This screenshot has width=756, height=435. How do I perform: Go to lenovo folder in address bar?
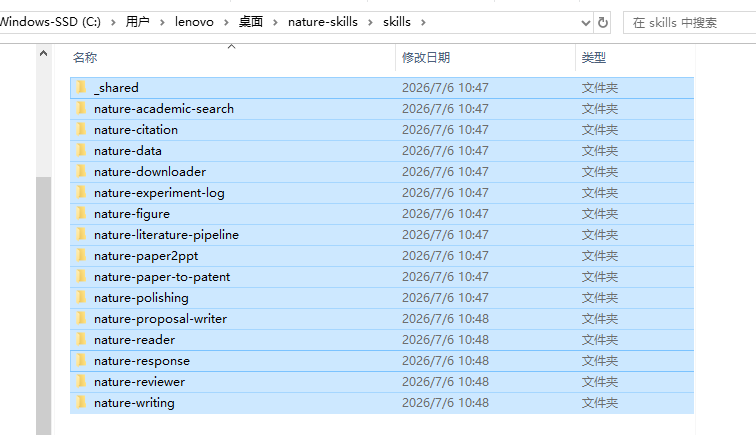pos(194,22)
